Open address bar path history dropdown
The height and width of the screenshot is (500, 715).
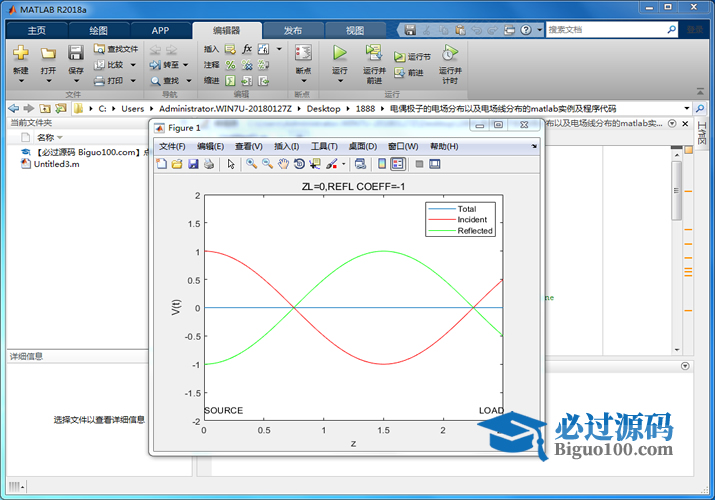click(x=687, y=108)
